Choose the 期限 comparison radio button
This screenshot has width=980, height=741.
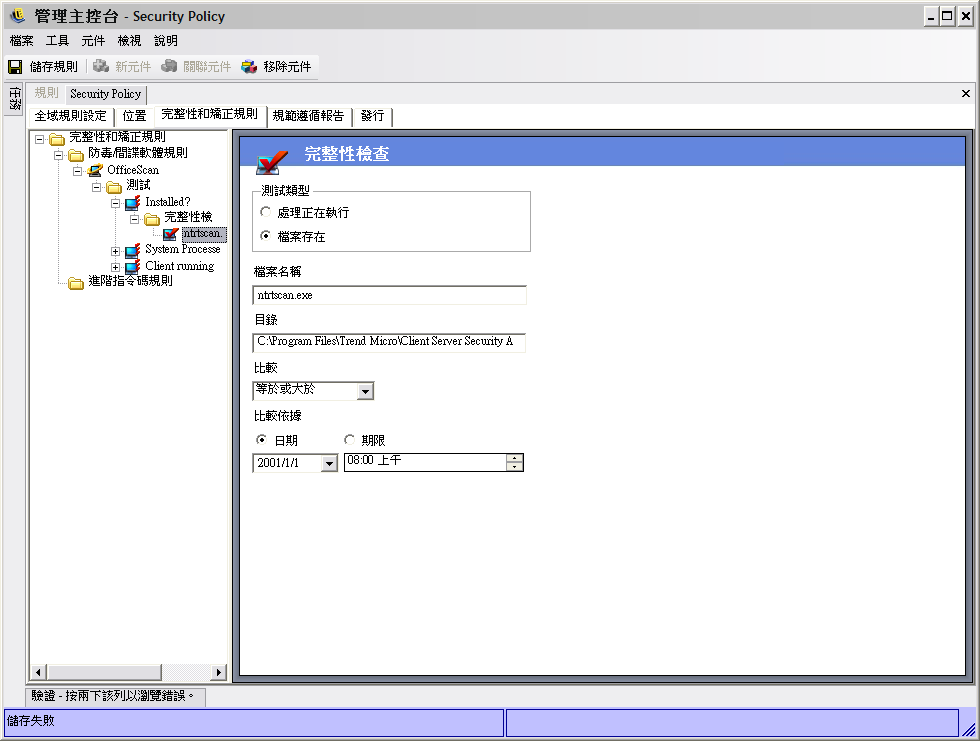pyautogui.click(x=349, y=439)
